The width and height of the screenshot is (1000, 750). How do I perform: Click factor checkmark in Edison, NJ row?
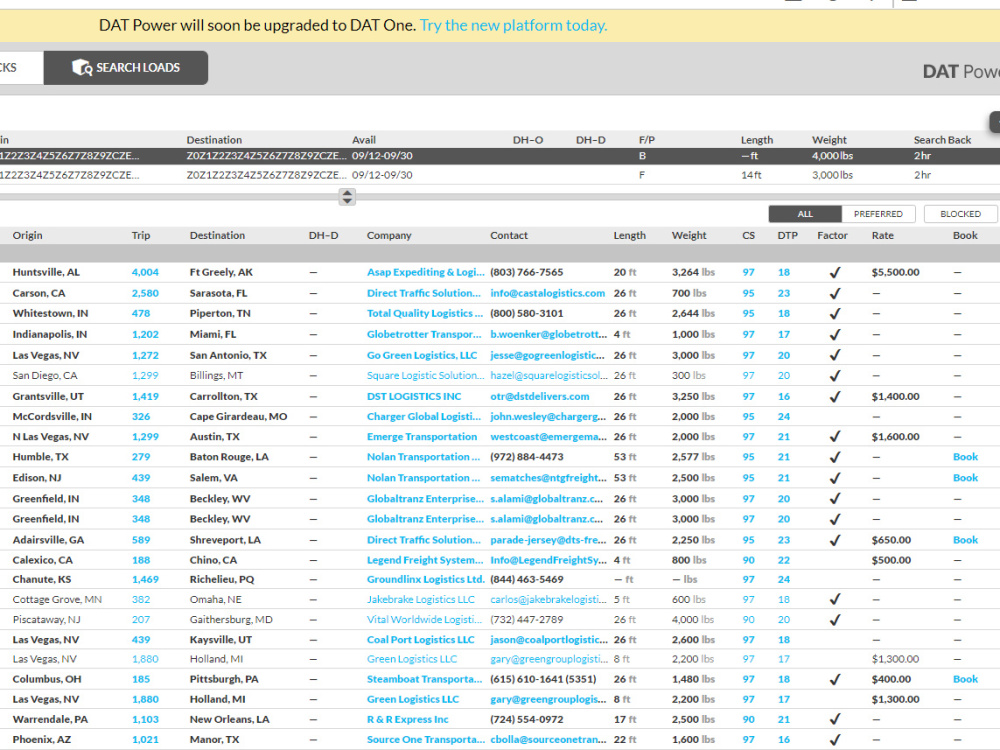835,478
